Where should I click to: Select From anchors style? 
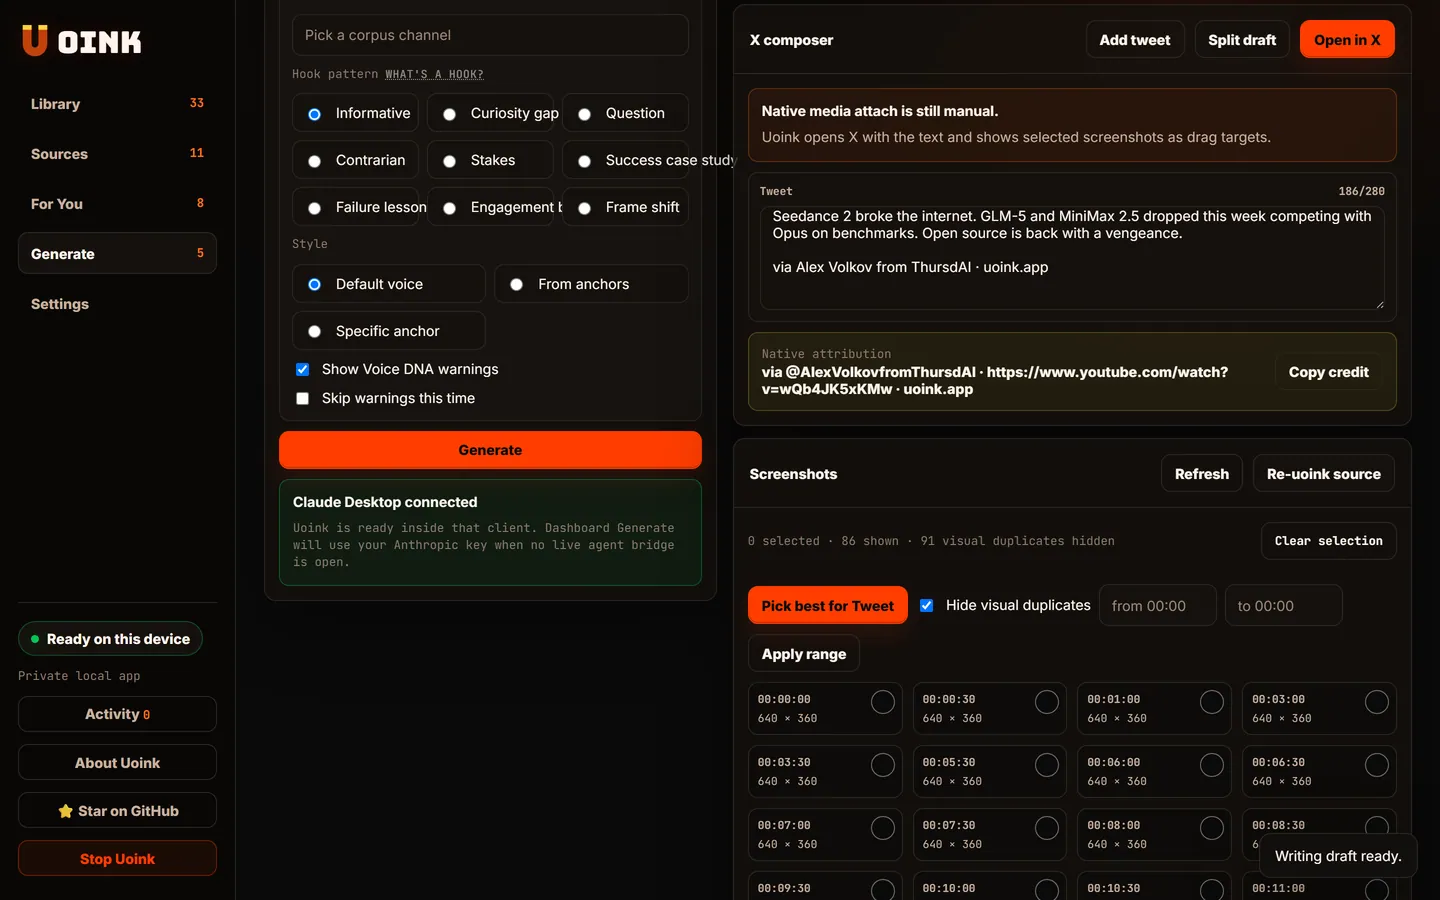tap(591, 284)
